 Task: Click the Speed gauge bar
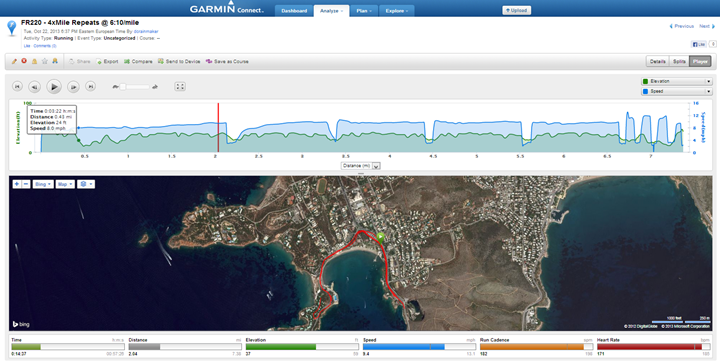coord(419,347)
